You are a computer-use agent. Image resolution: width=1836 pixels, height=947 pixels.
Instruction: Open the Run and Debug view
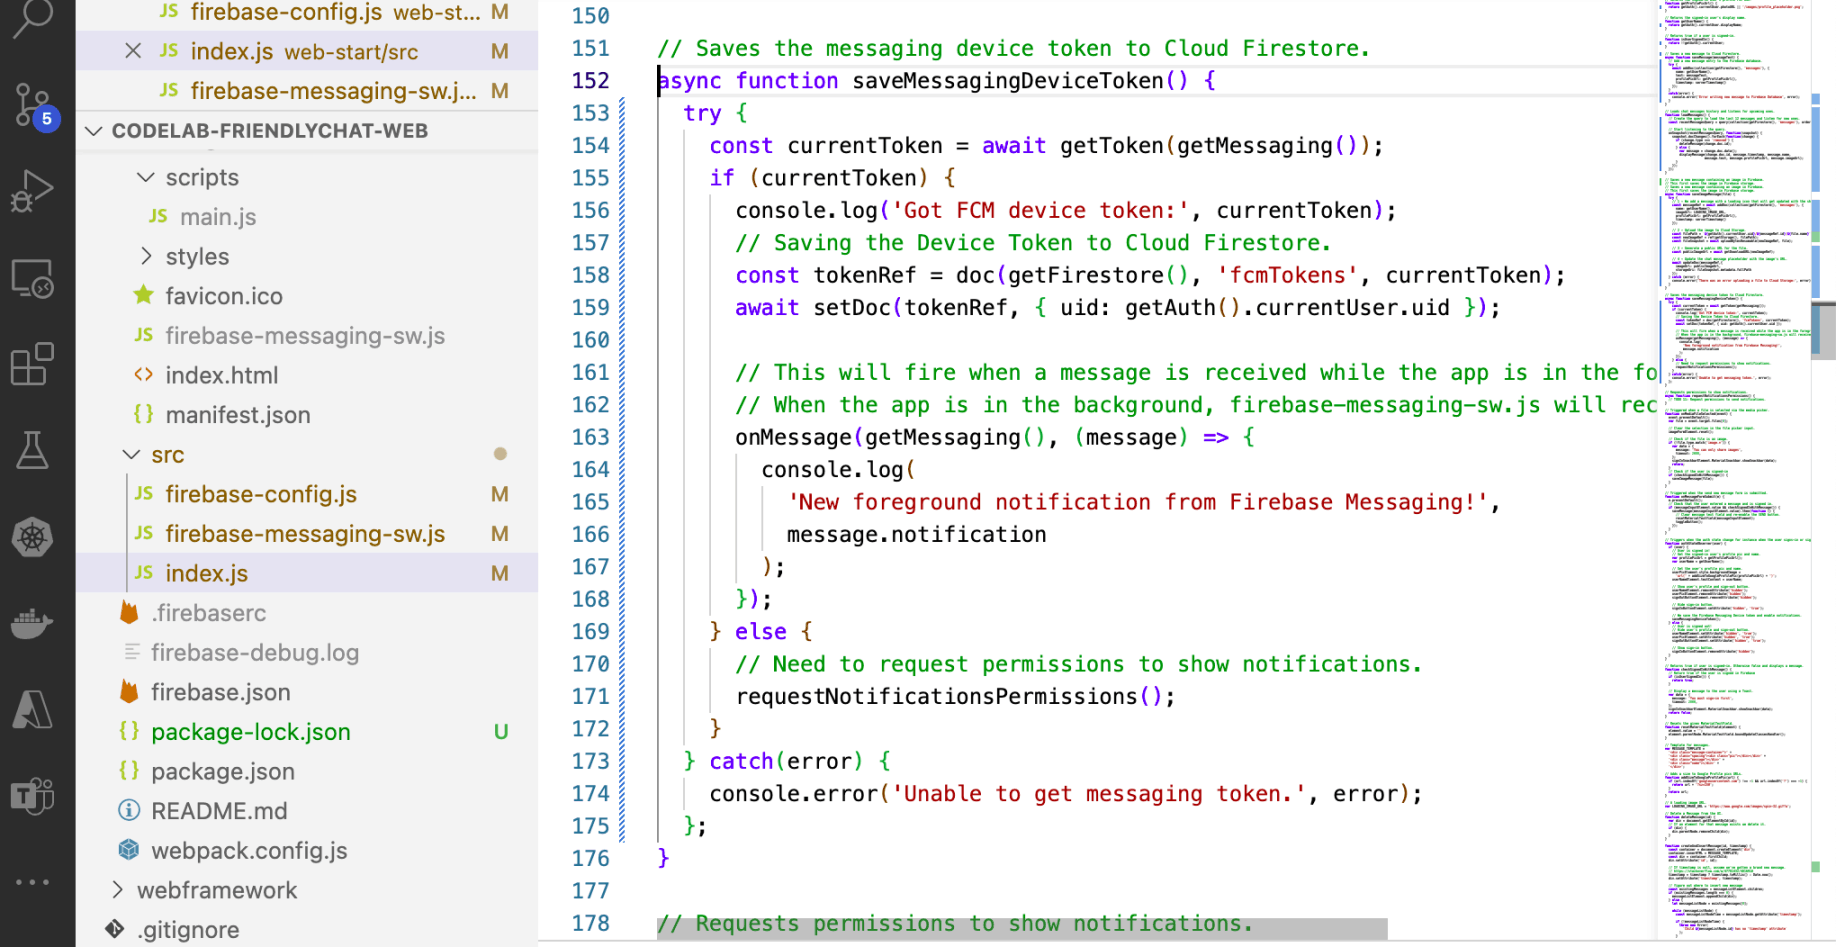(32, 191)
